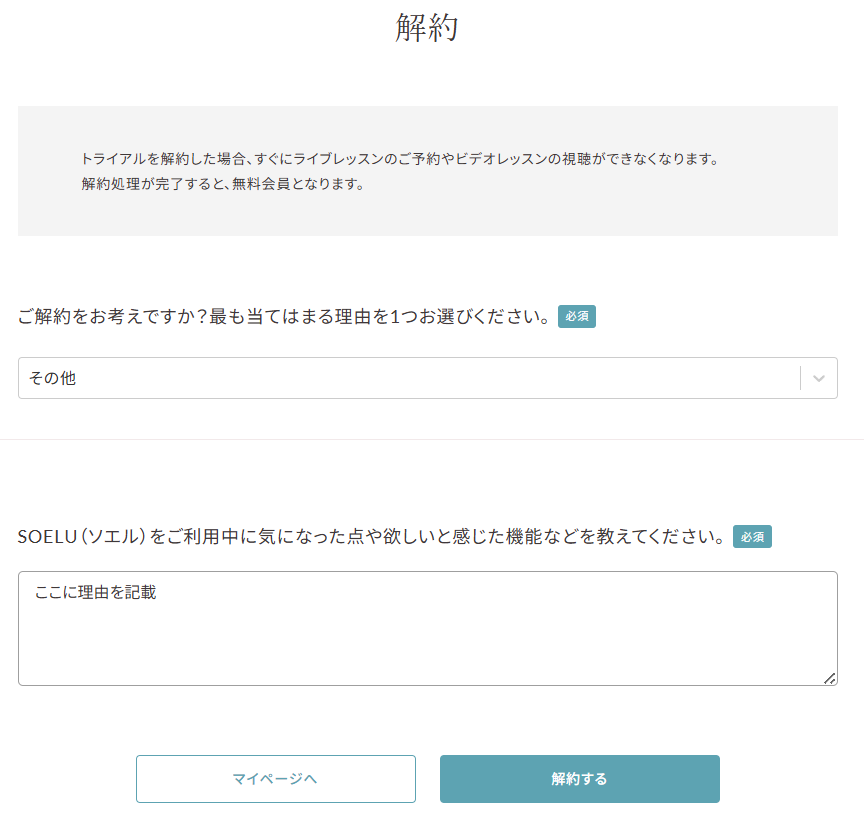Focus the feedback textarea

[x=427, y=630]
